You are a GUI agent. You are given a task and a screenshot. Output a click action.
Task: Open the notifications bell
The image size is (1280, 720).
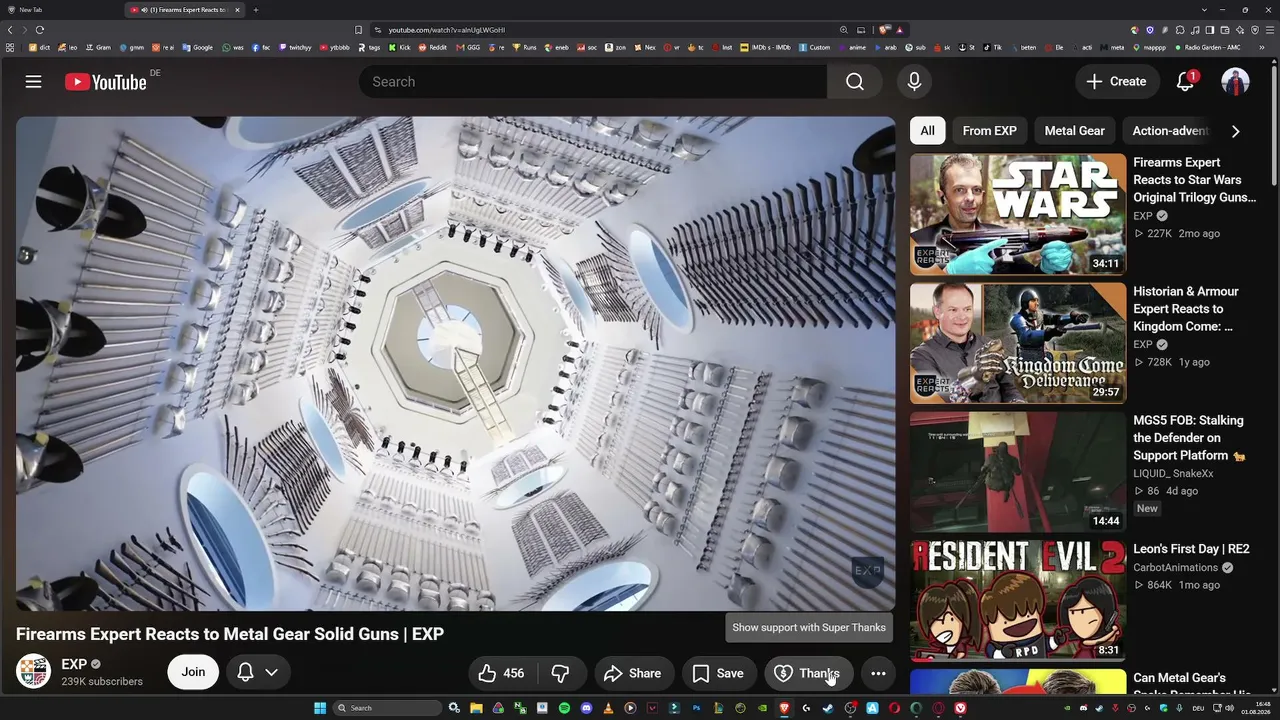point(1185,82)
